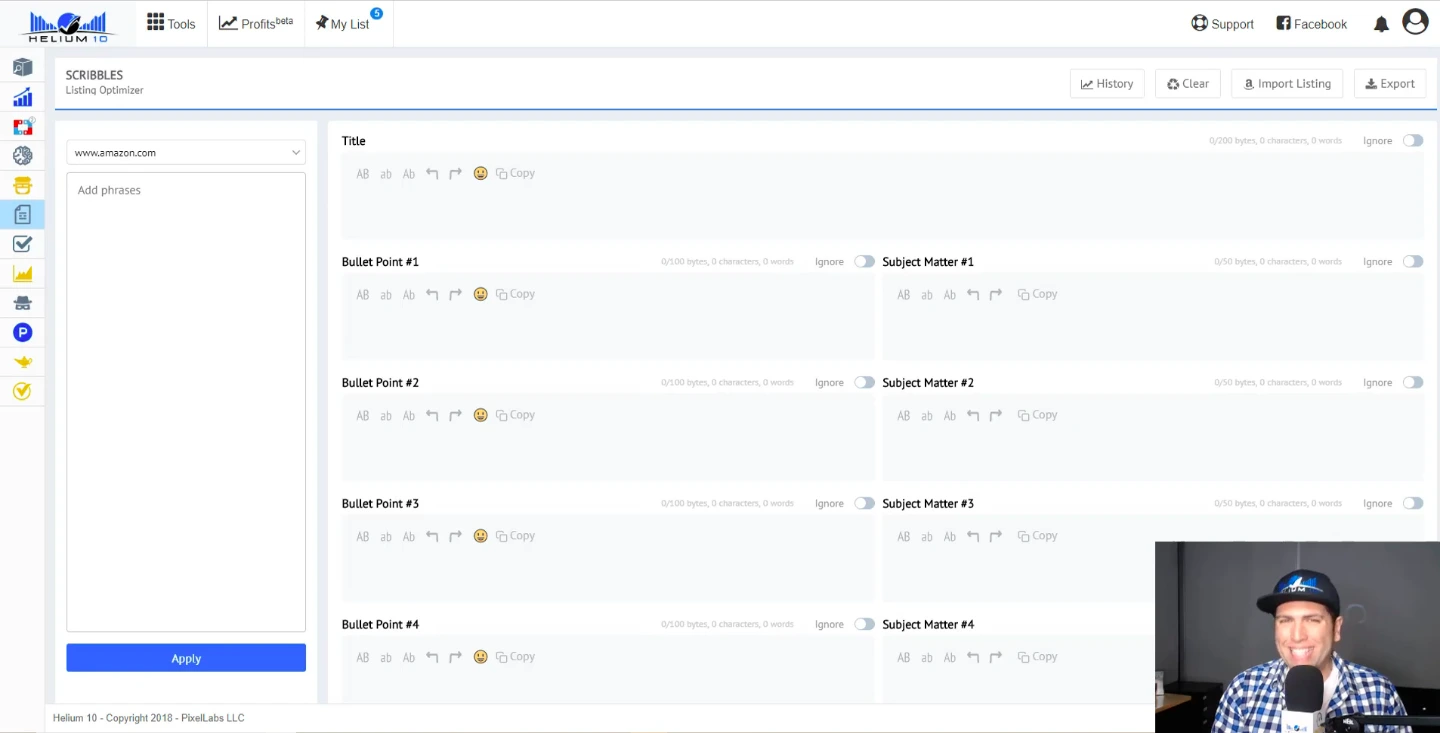Open the Profits beta tab
Image resolution: width=1440 pixels, height=733 pixels.
256,24
